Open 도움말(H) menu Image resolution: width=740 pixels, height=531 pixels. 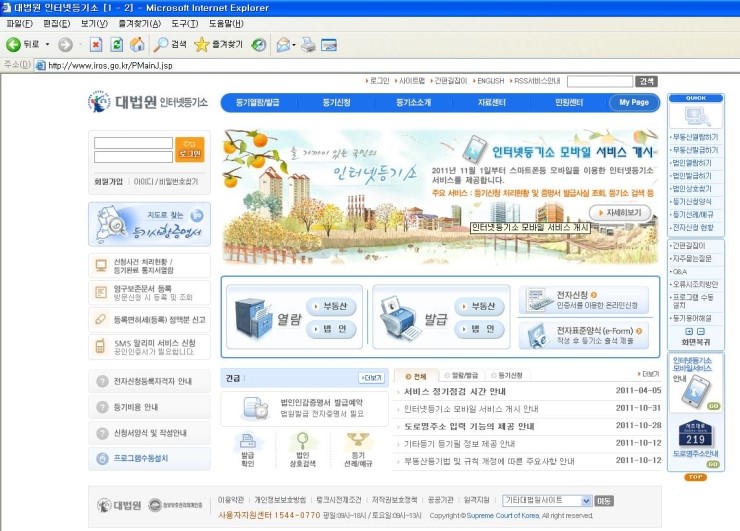pyautogui.click(x=226, y=24)
